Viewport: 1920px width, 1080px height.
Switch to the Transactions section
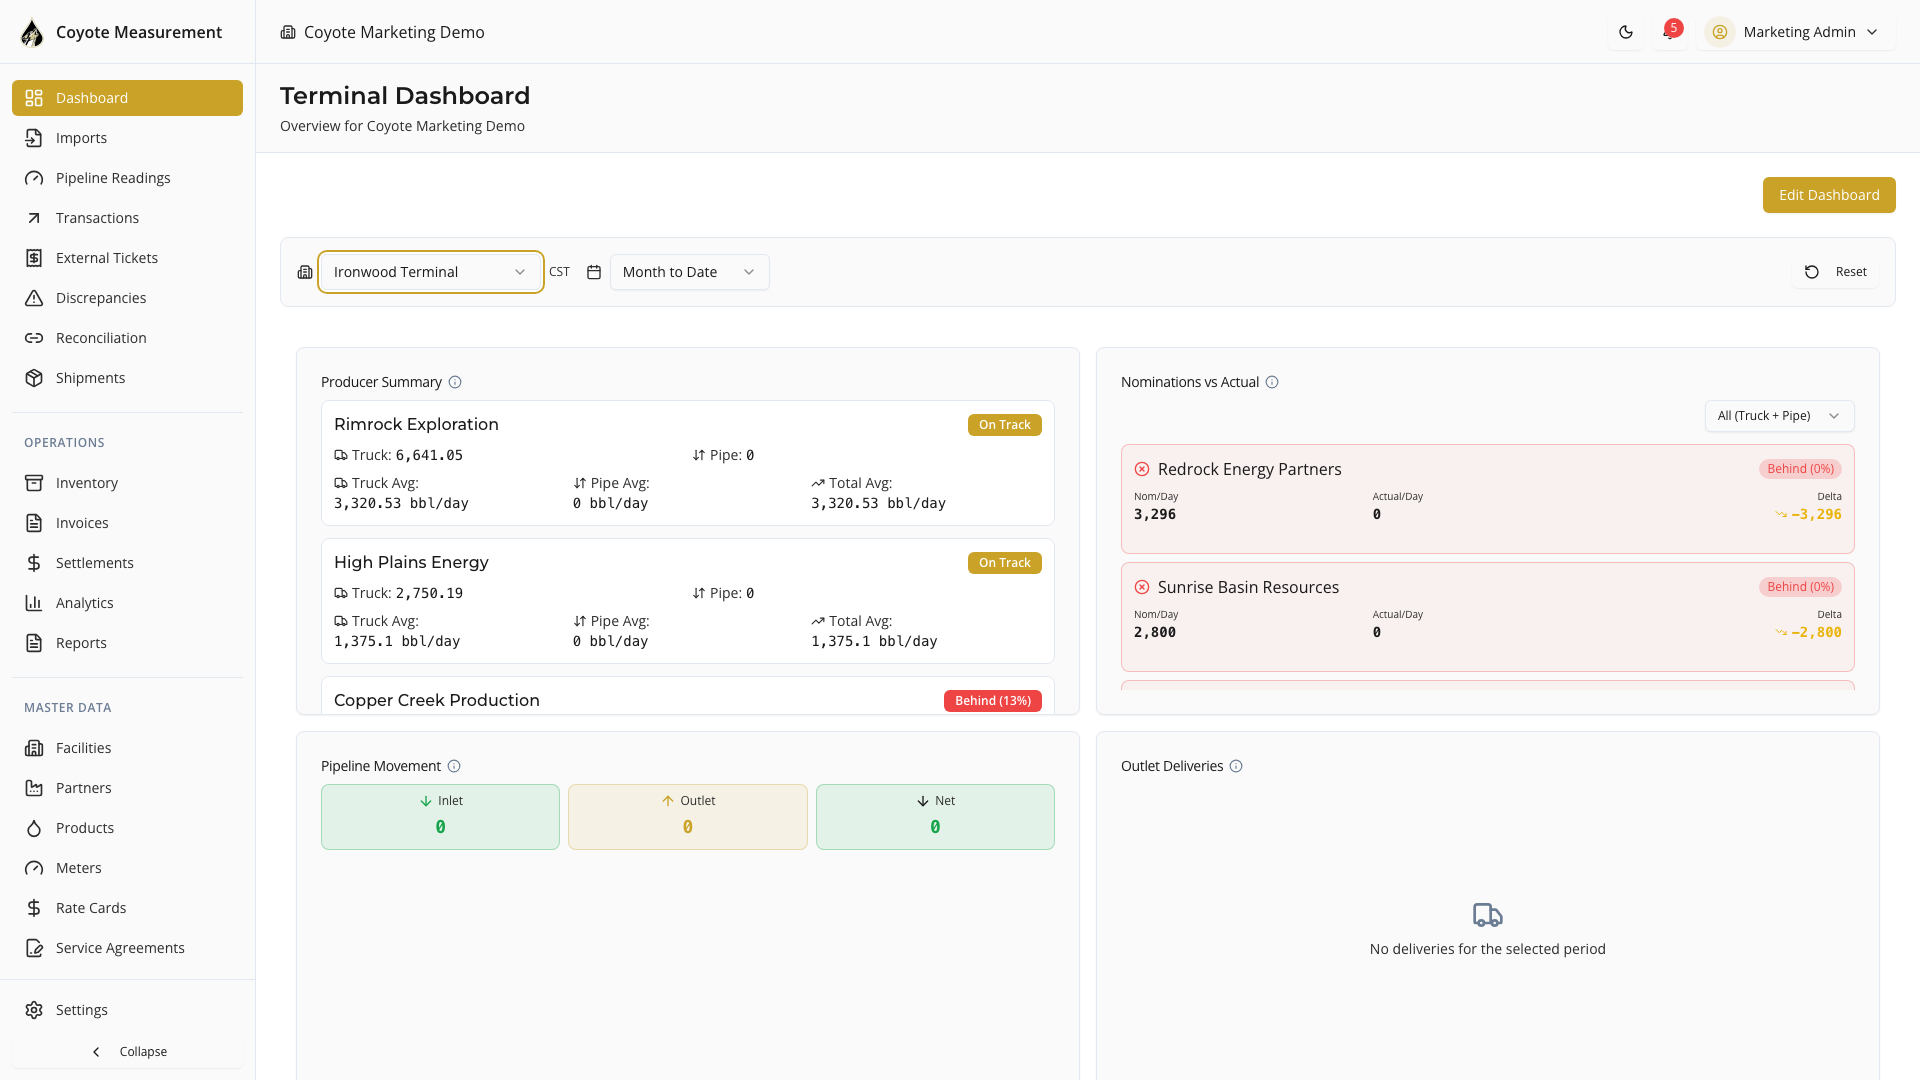[x=97, y=218]
